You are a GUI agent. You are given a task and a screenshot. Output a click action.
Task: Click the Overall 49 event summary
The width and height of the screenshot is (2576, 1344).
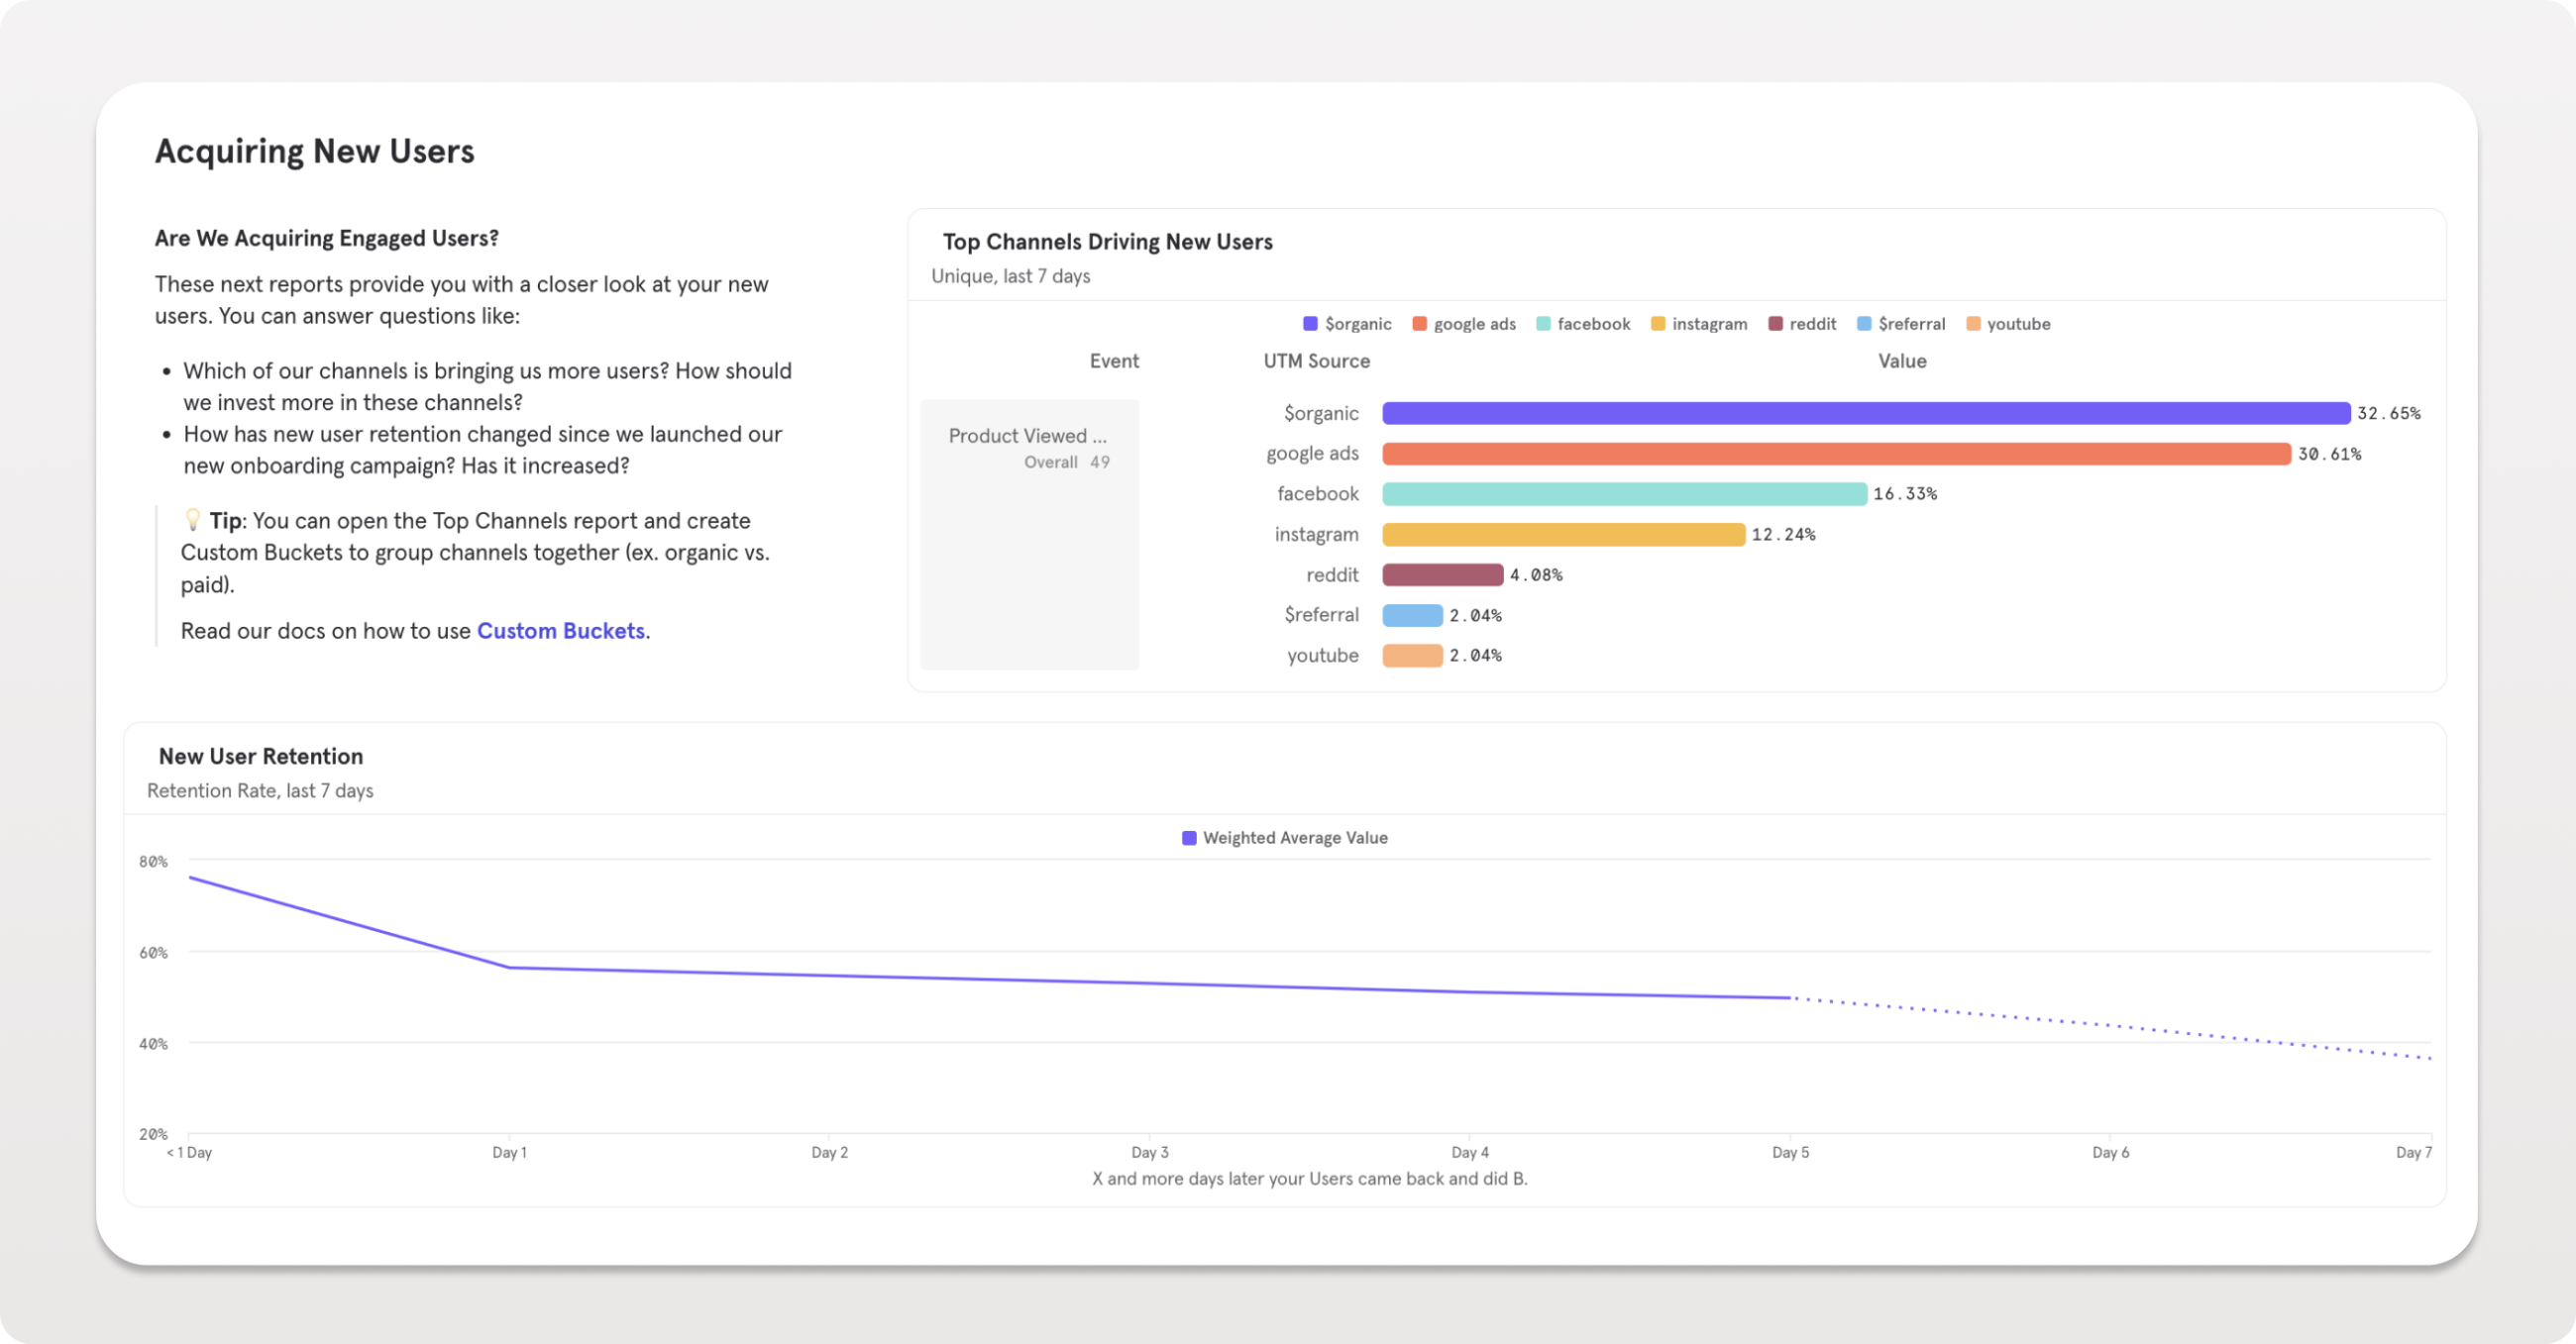pyautogui.click(x=1066, y=462)
